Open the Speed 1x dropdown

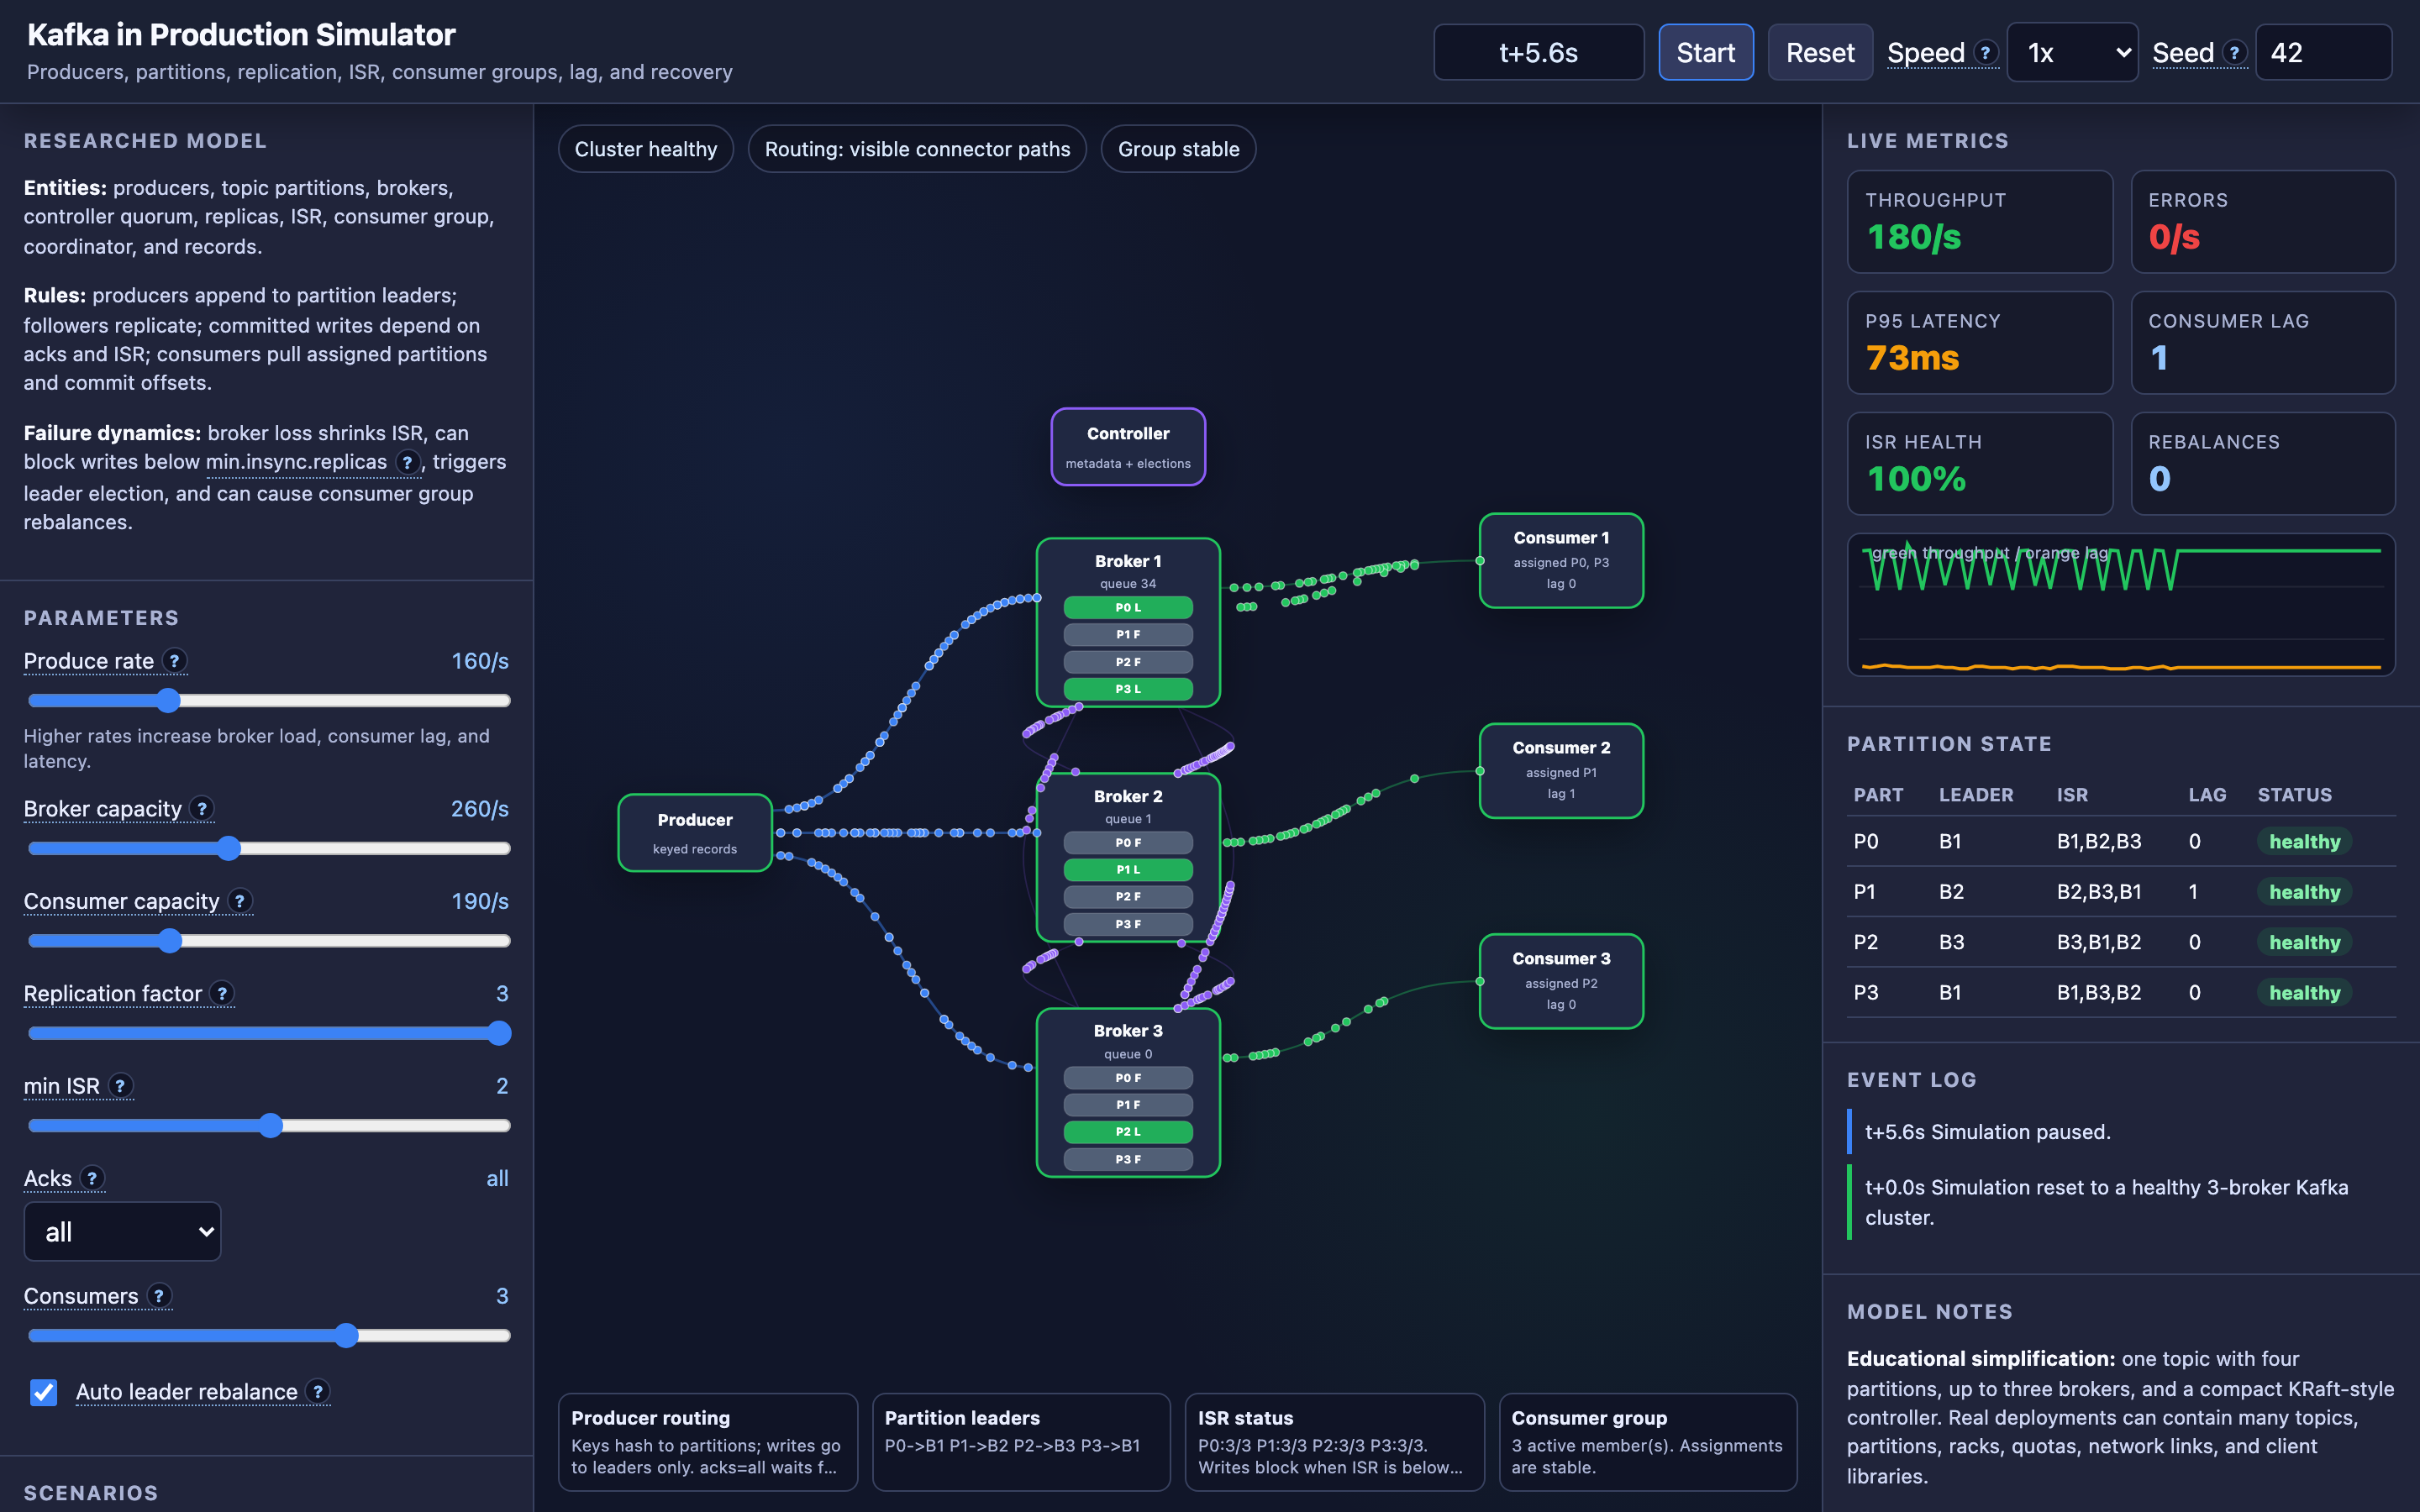coord(2072,52)
